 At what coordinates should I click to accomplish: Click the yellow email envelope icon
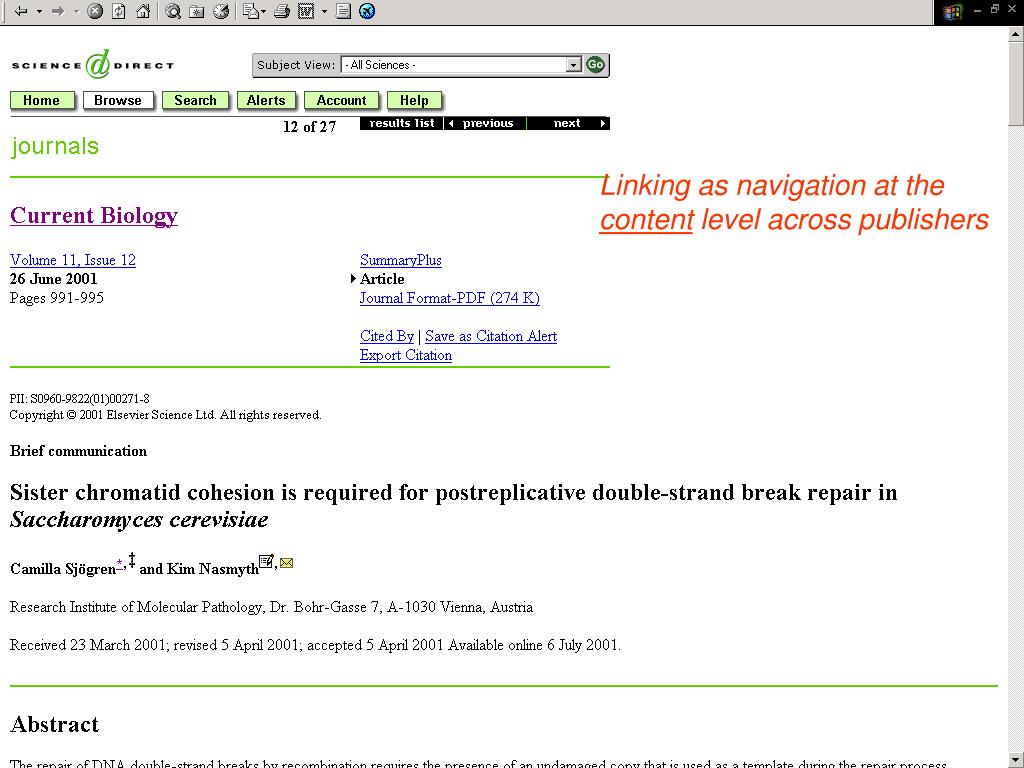(x=286, y=563)
